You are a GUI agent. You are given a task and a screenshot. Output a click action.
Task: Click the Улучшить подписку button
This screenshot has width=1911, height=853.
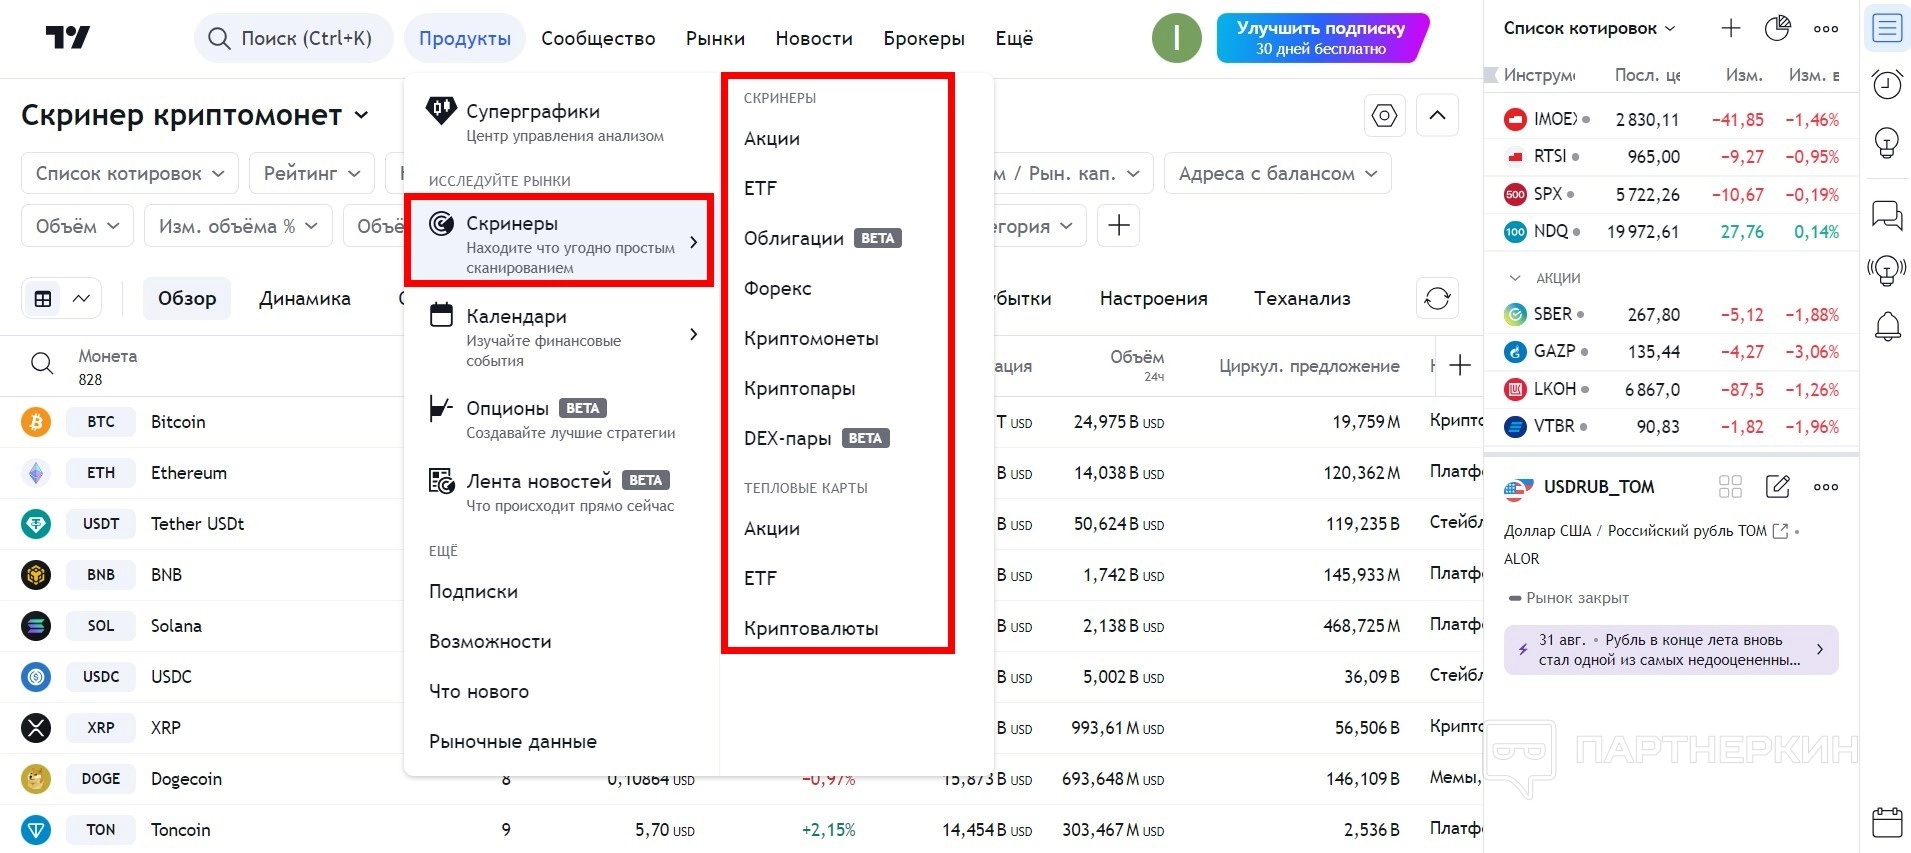click(1321, 38)
